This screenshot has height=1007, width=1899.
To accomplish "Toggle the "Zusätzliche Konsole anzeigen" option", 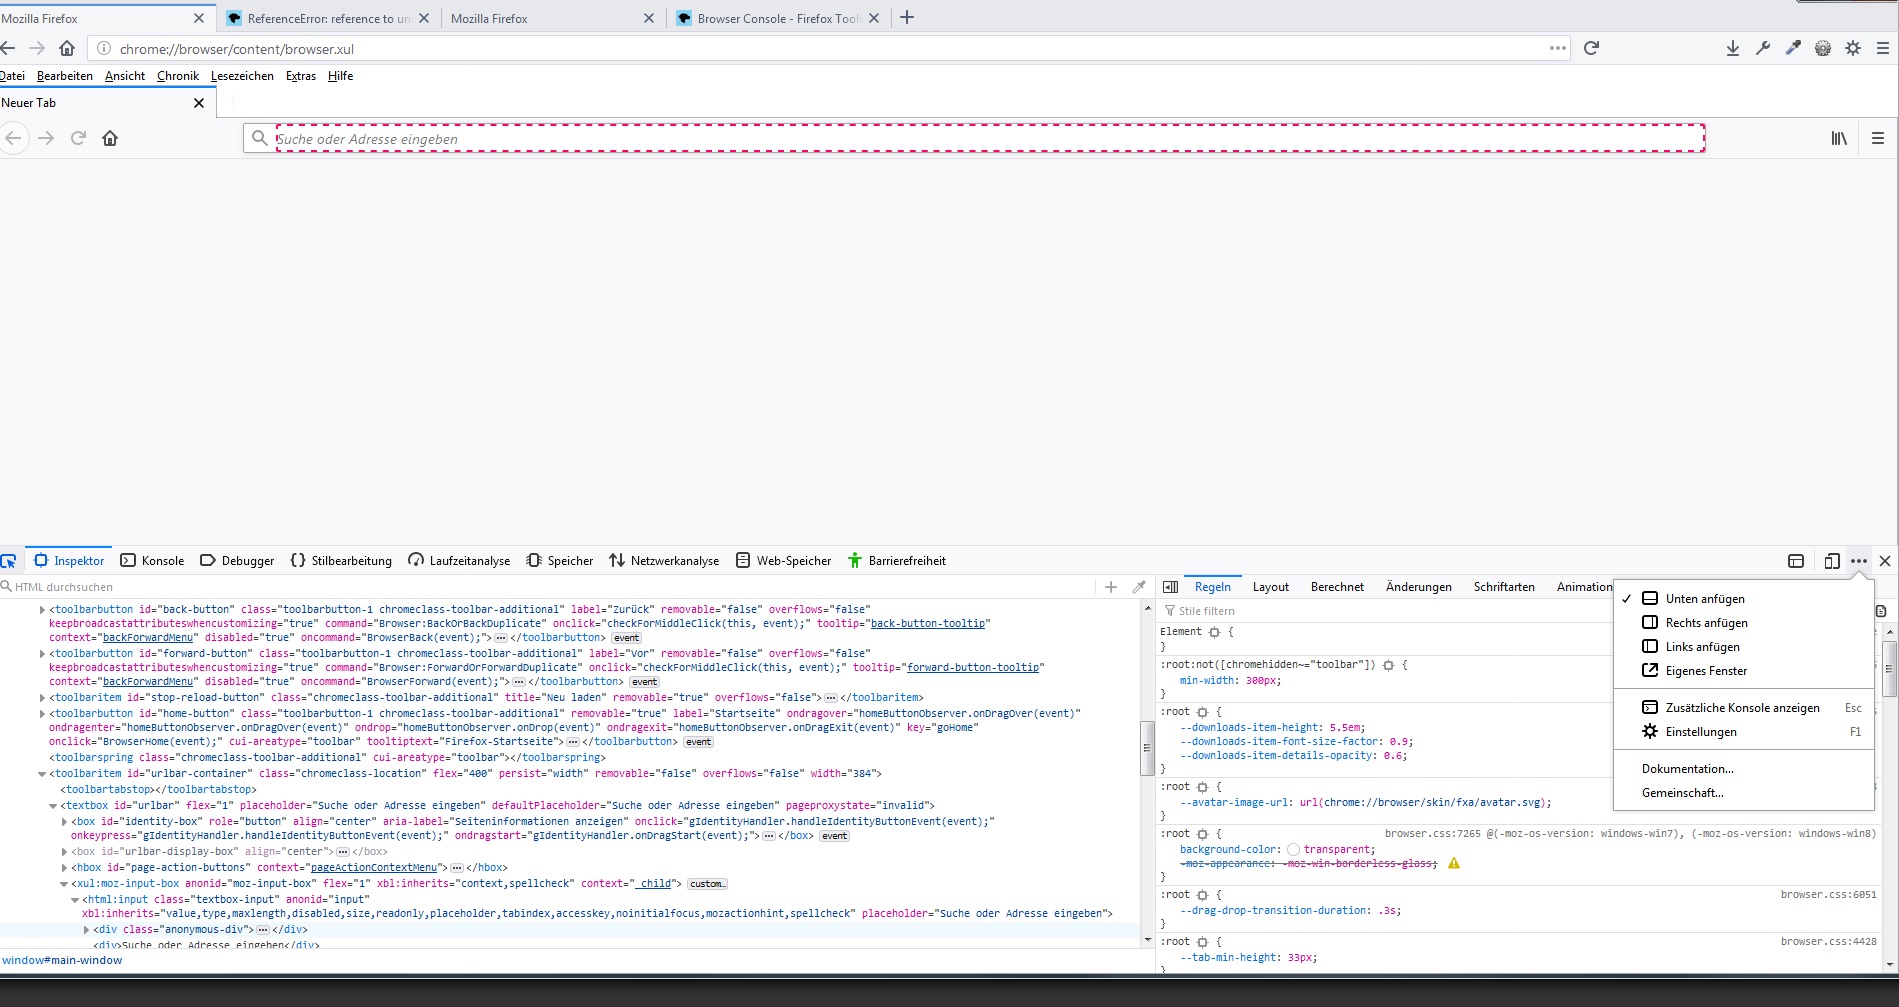I will [1742, 708].
